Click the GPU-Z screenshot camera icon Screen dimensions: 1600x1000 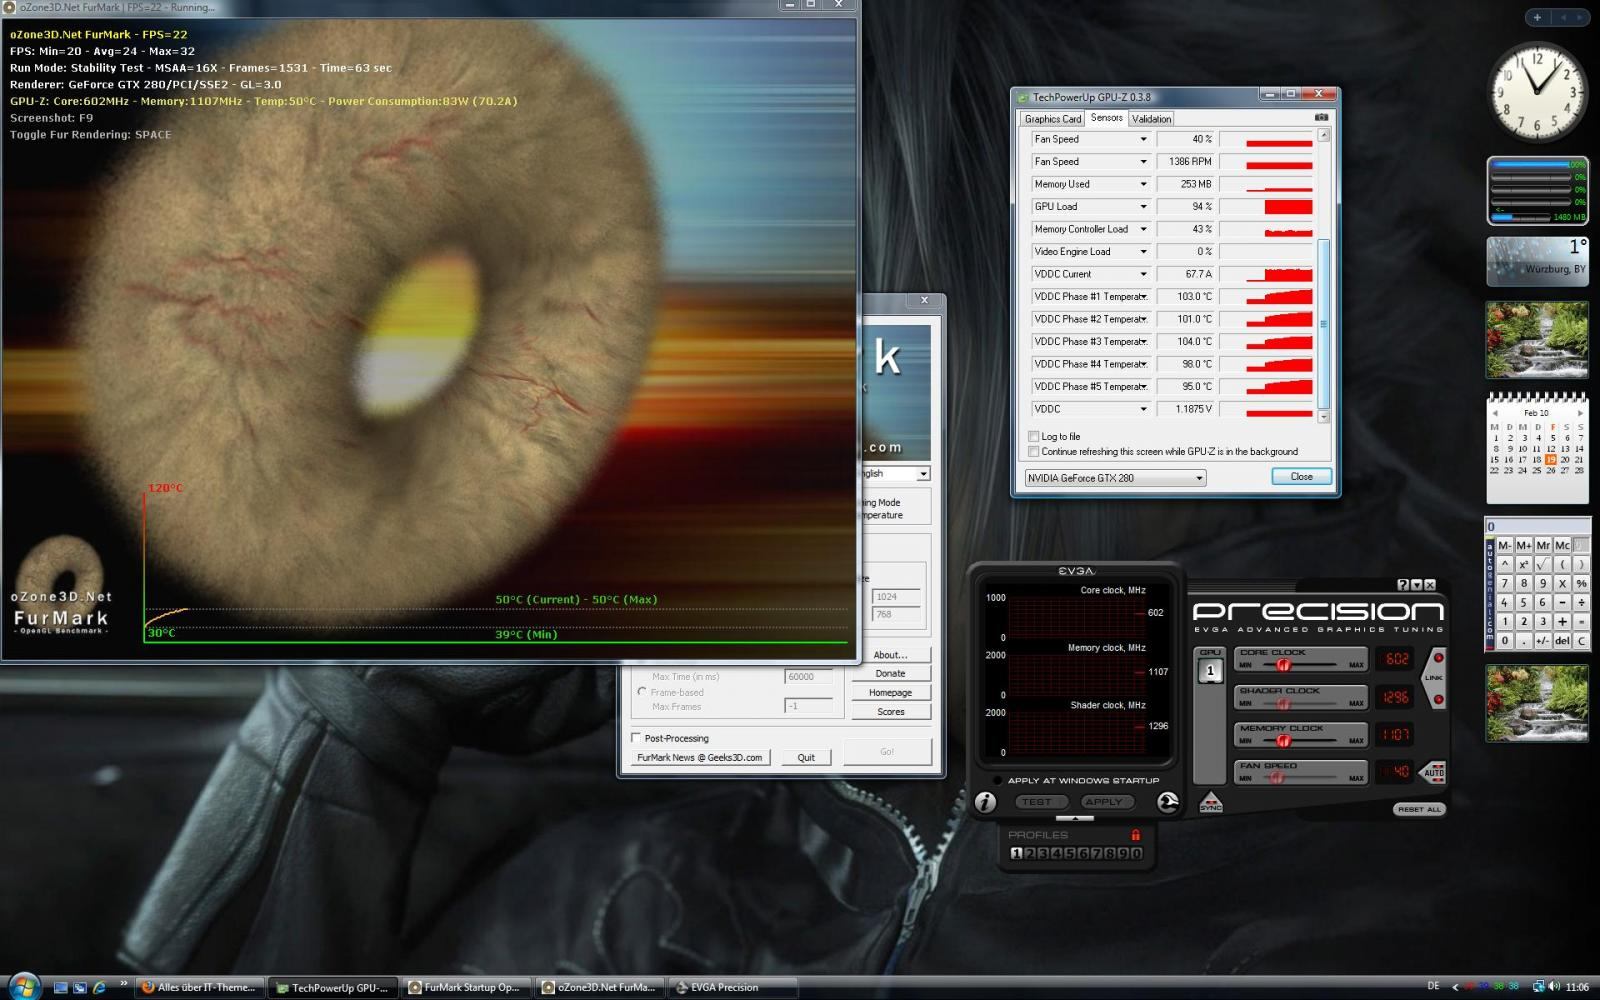[x=1321, y=117]
